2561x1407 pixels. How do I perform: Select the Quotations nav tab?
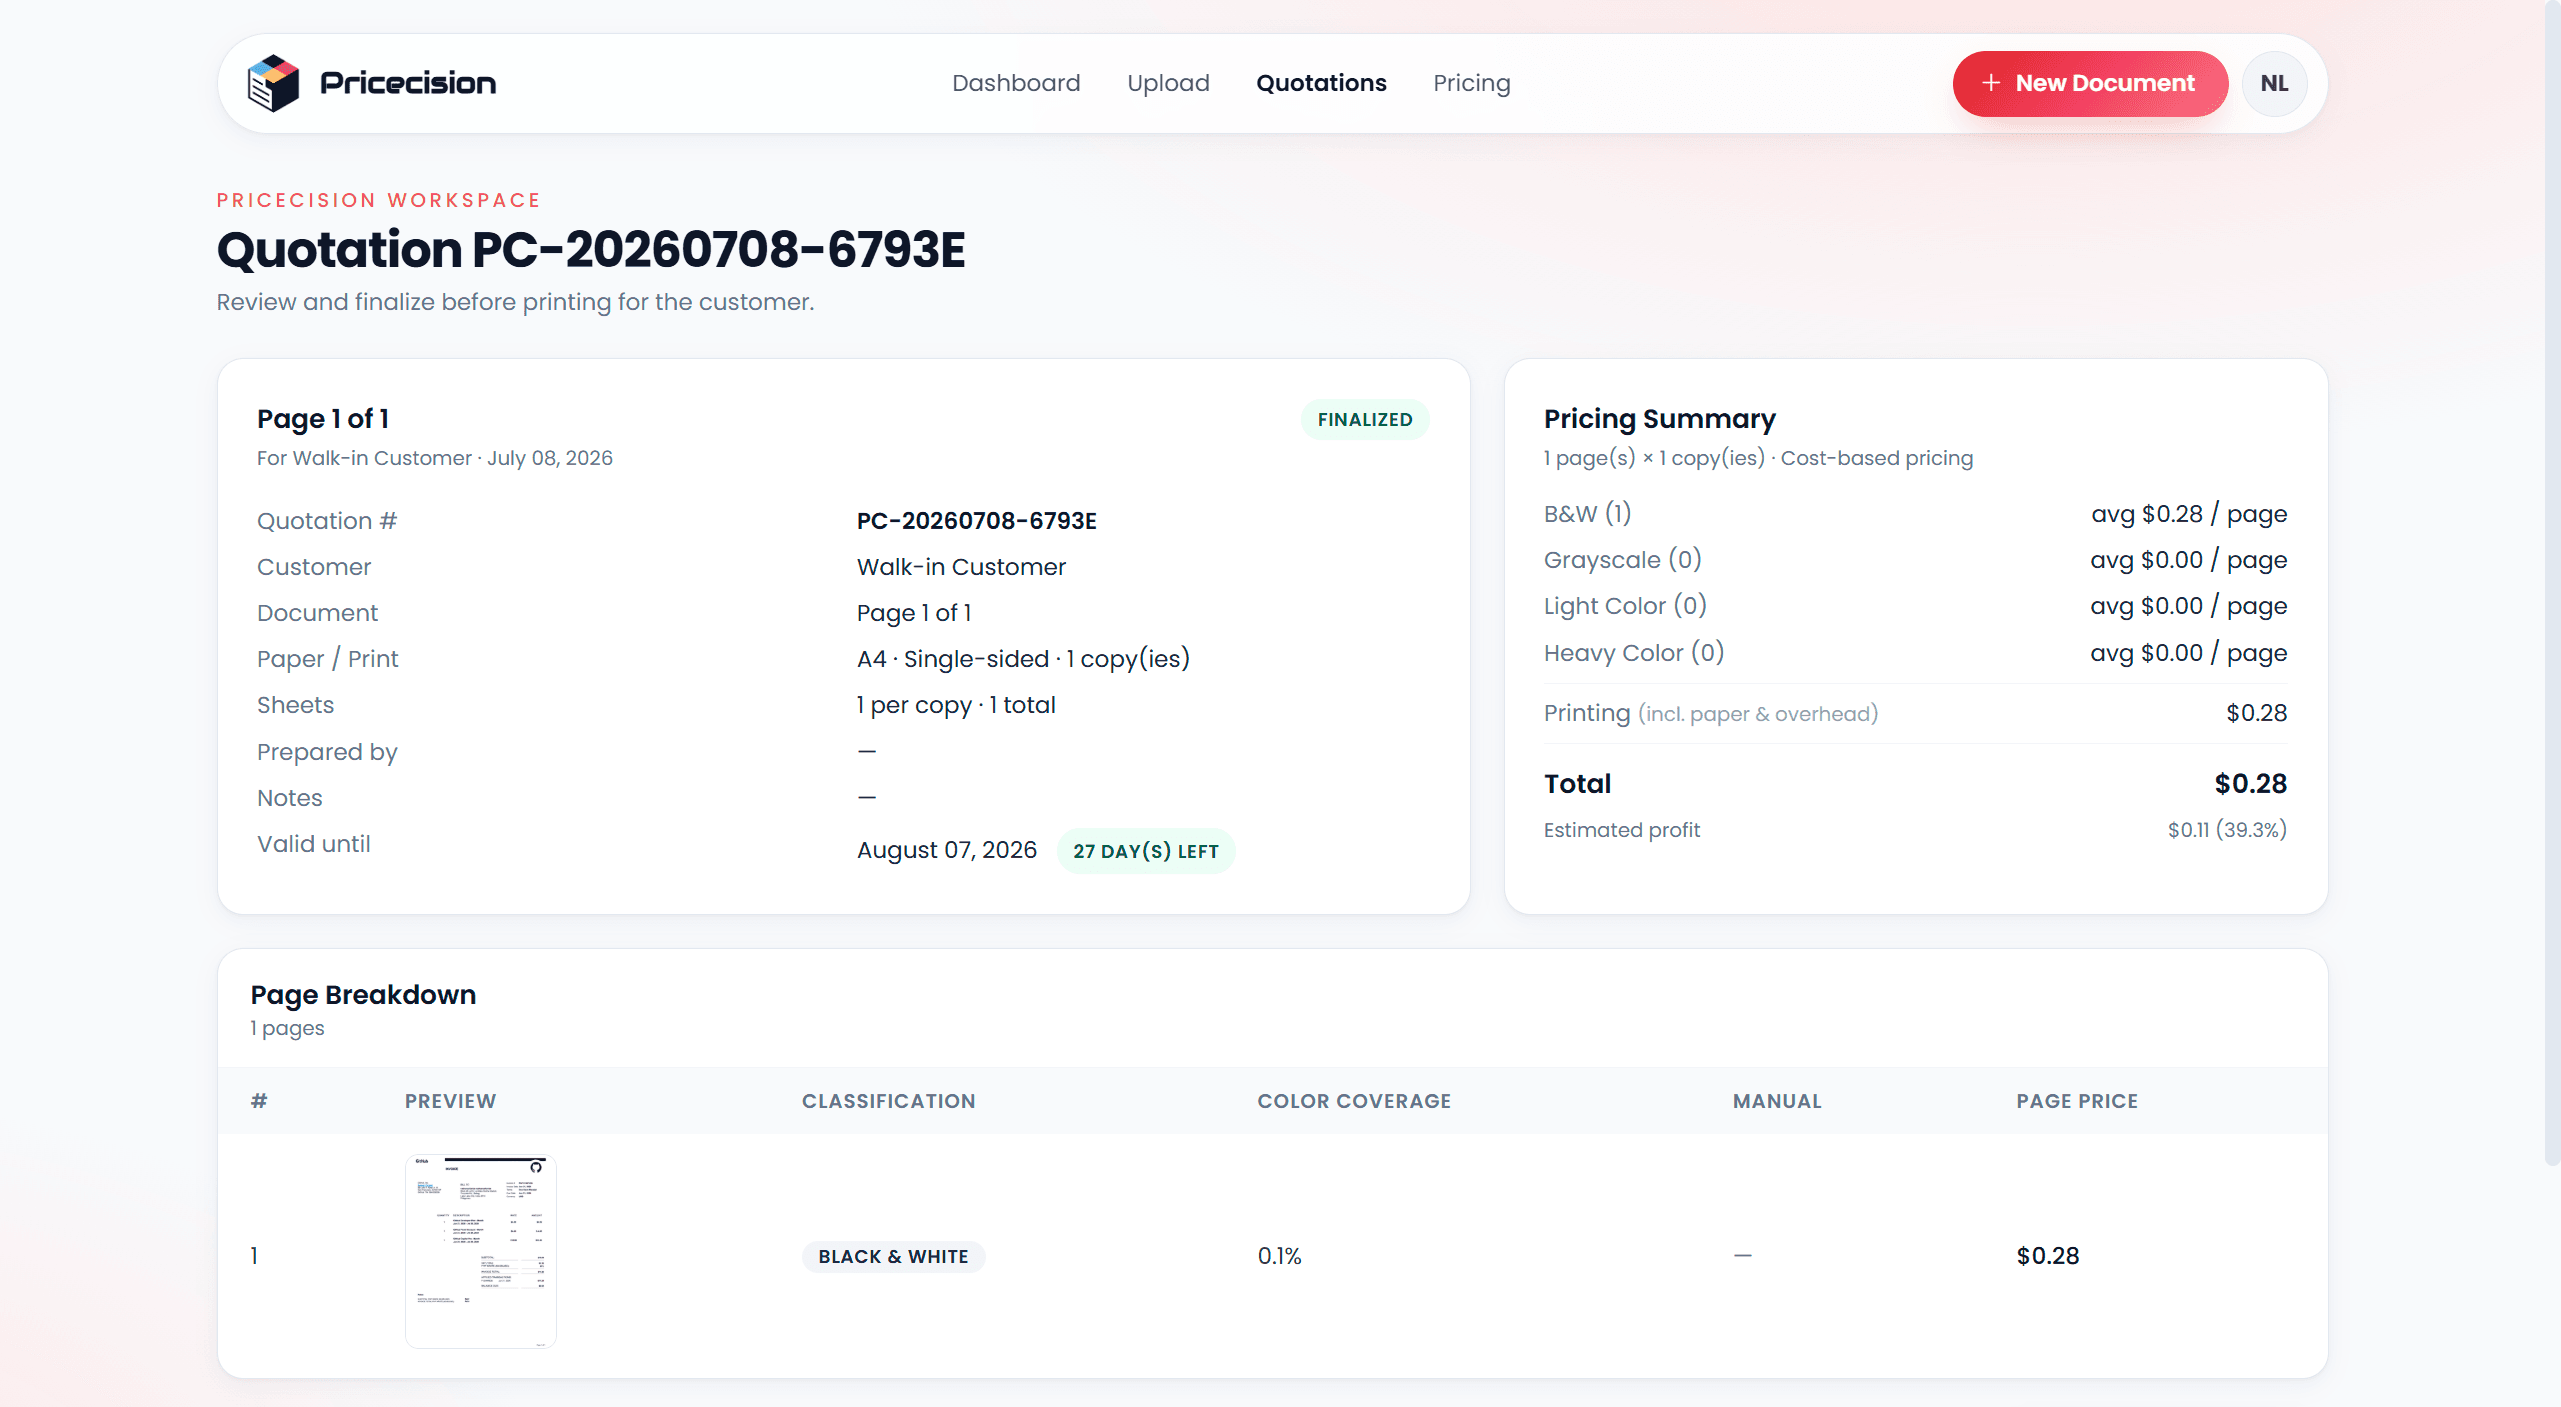(1321, 83)
